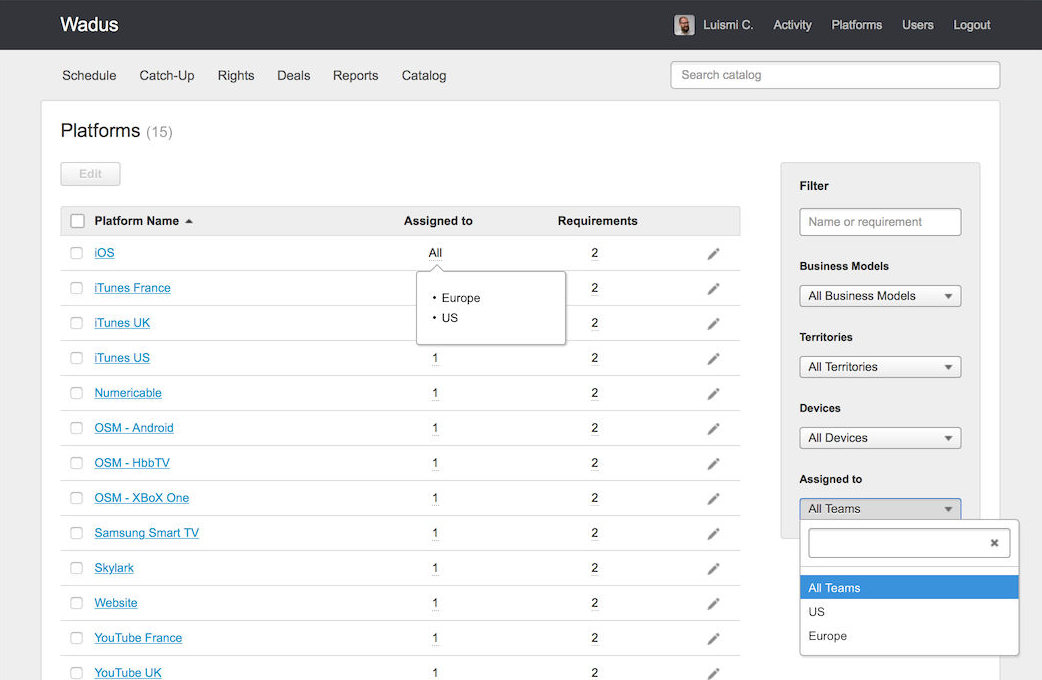The width and height of the screenshot is (1042, 680).
Task: Switch to Catalog tab
Action: tap(424, 76)
